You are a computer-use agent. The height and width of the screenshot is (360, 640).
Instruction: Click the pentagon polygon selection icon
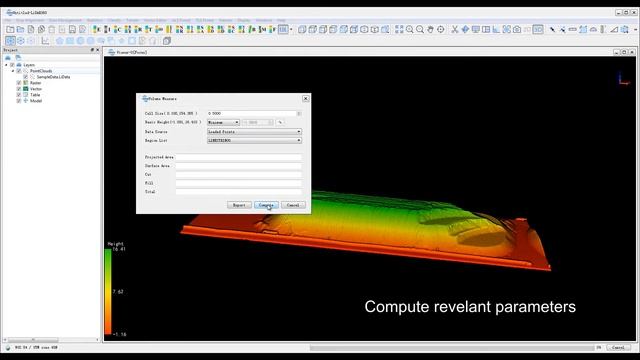(x=60, y=41)
